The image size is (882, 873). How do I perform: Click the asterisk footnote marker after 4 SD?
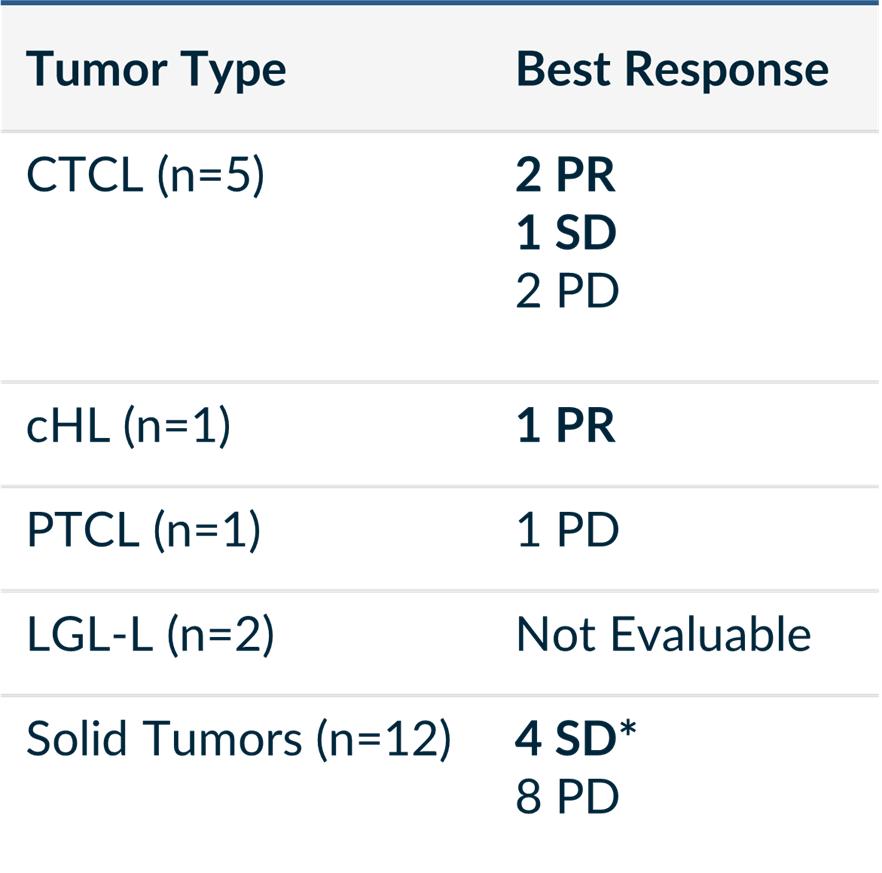[628, 733]
